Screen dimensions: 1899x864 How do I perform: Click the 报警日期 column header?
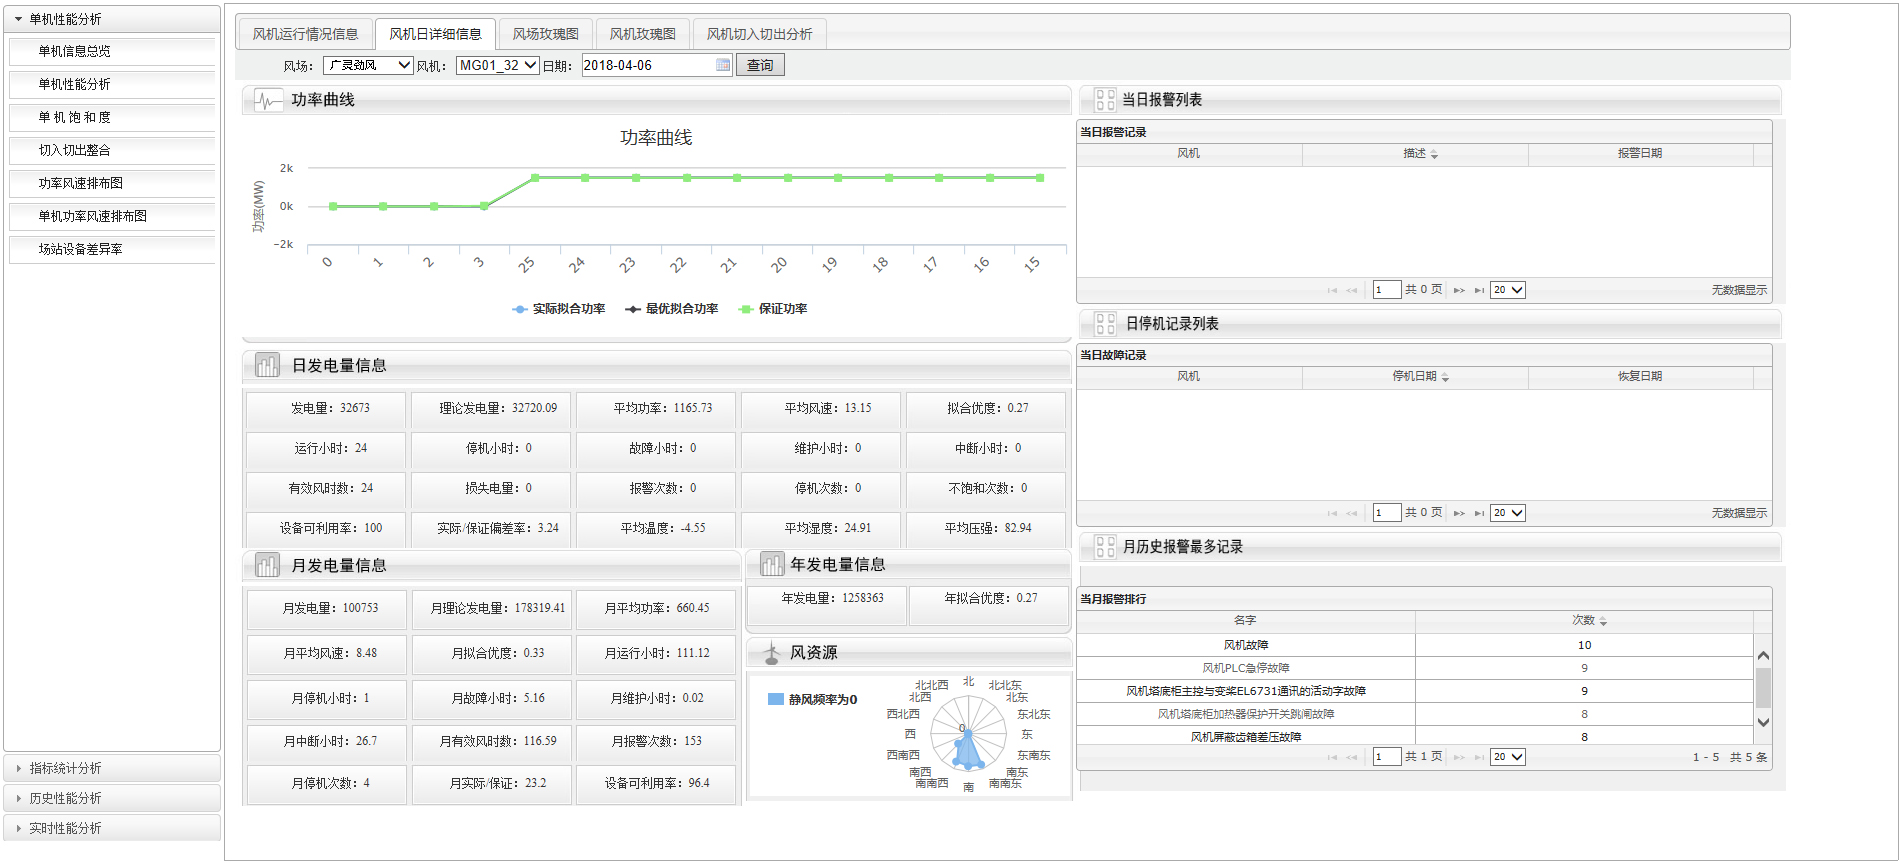pyautogui.click(x=1641, y=154)
